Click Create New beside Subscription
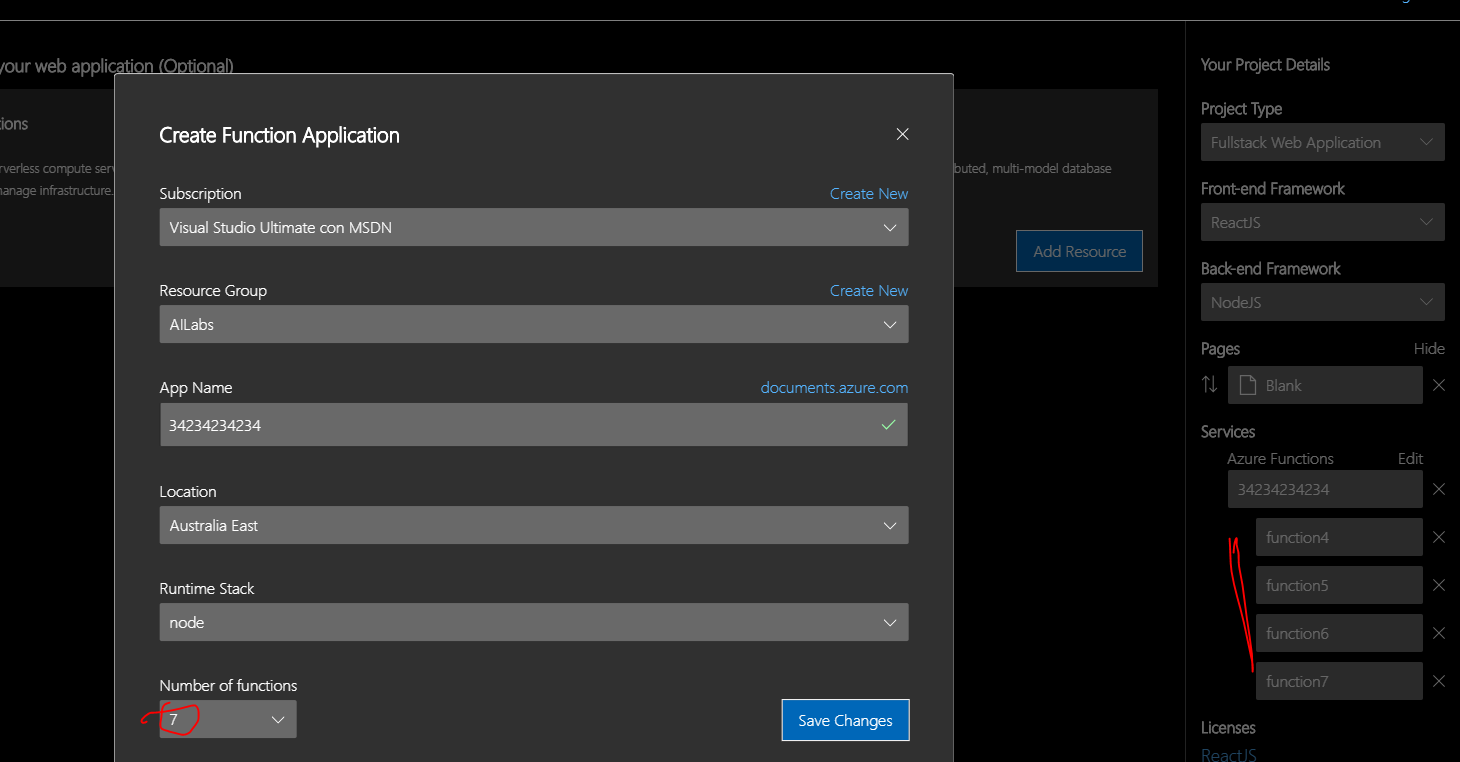Image resolution: width=1460 pixels, height=762 pixels. coord(868,193)
